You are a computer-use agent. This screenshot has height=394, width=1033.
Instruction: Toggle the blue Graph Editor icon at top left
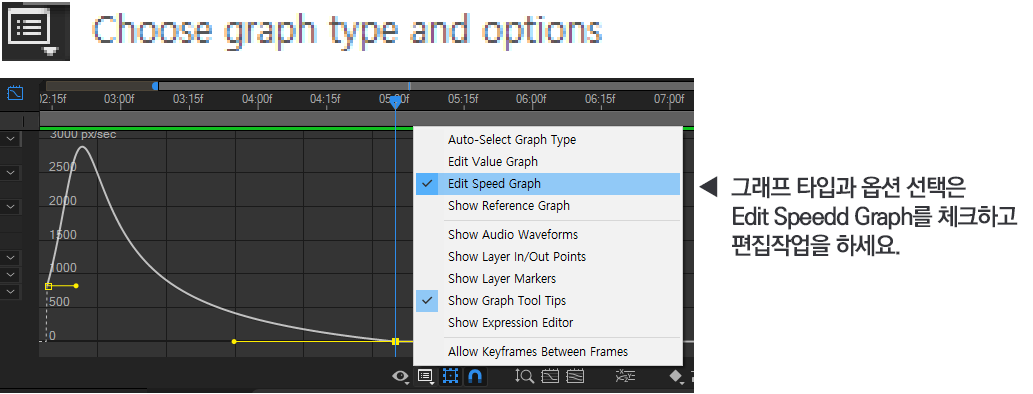click(15, 93)
